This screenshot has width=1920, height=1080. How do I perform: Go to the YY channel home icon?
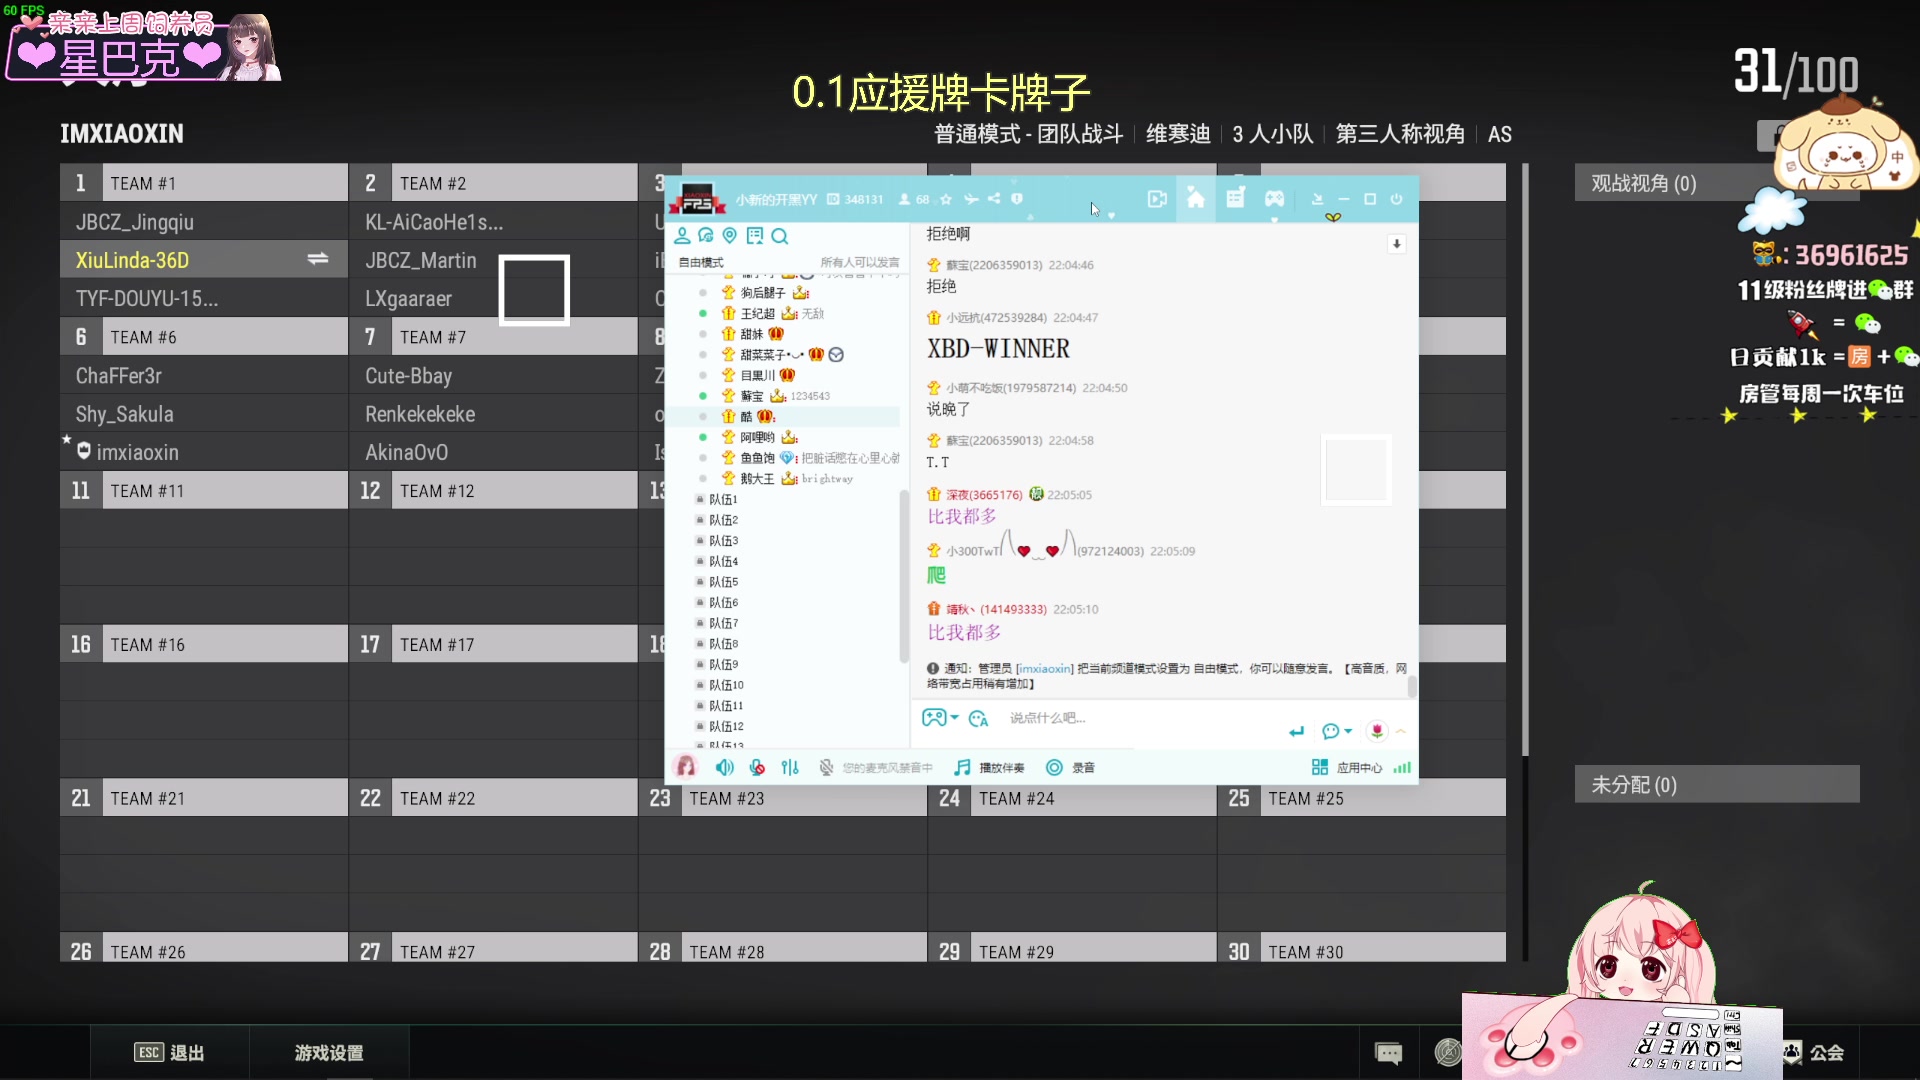pos(1196,199)
